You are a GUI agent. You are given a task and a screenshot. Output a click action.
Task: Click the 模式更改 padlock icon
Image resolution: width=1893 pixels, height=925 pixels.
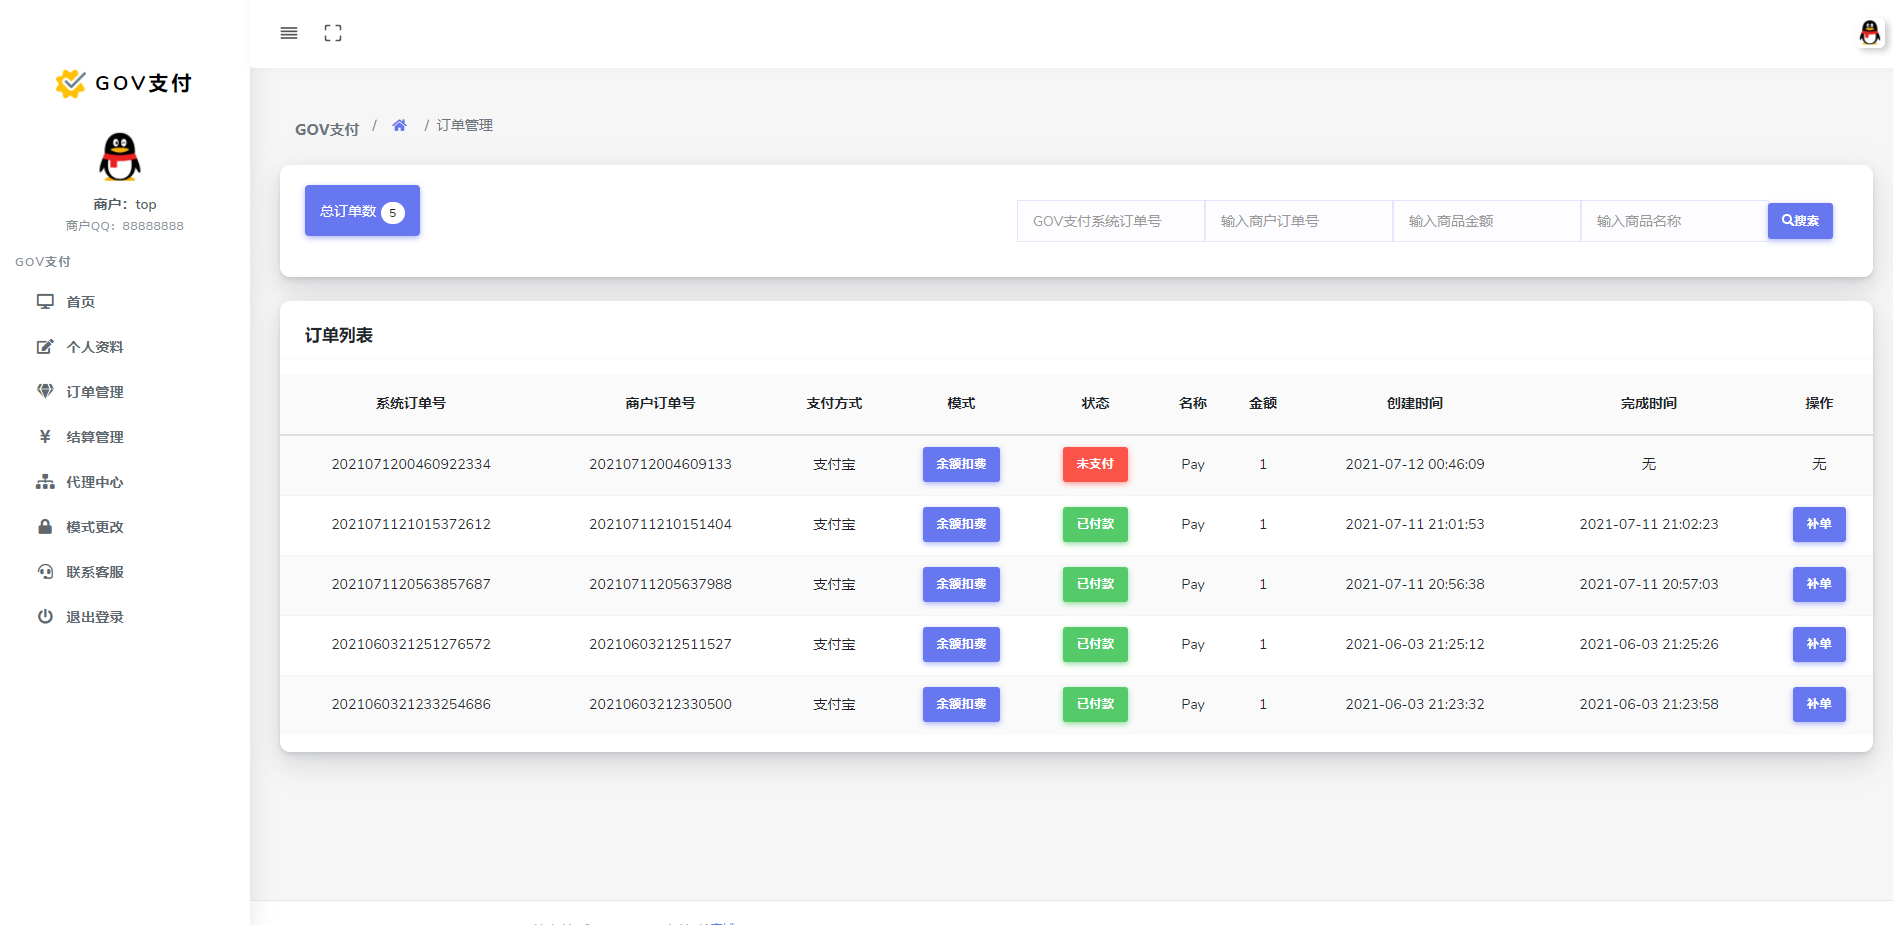point(45,526)
